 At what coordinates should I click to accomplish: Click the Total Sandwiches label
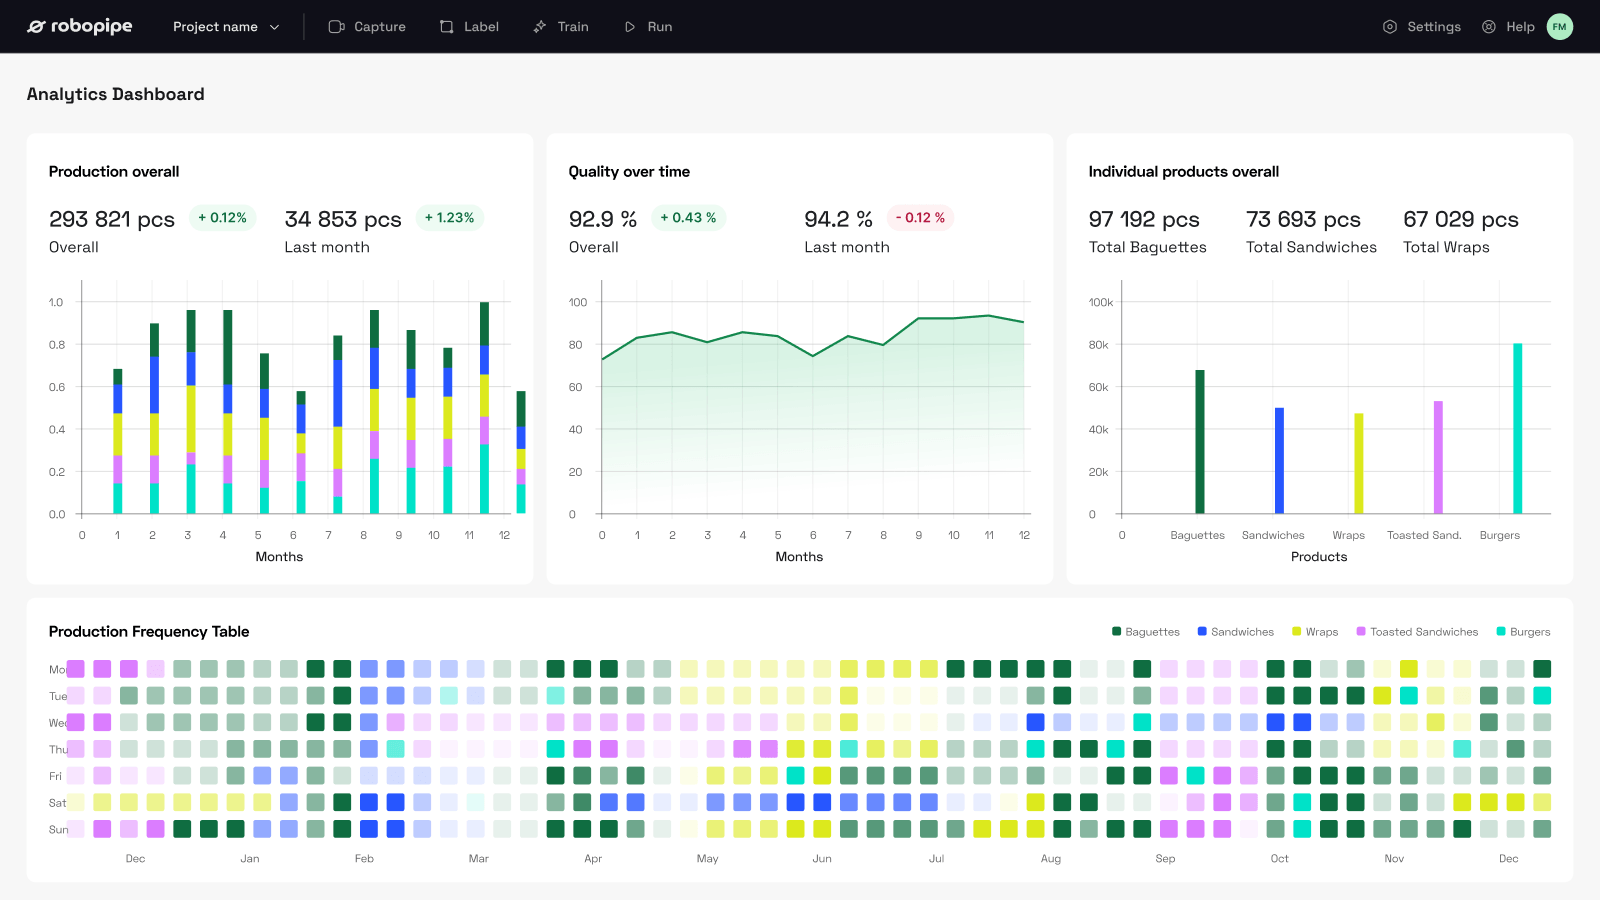pos(1311,247)
